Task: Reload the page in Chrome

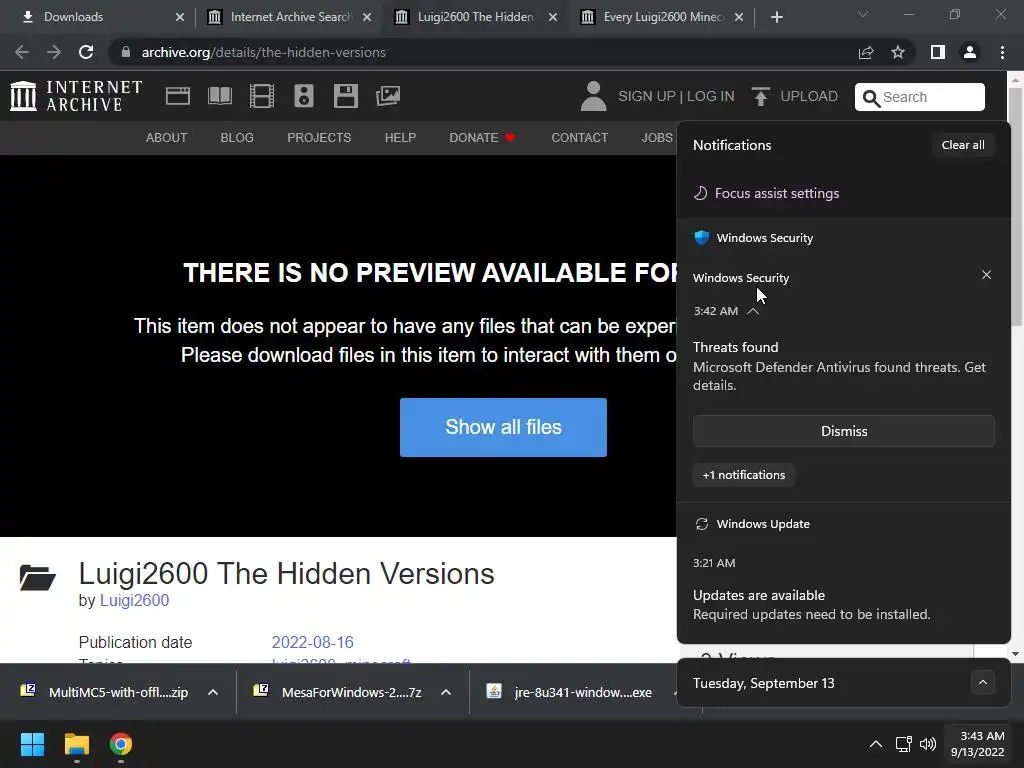Action: tap(86, 52)
